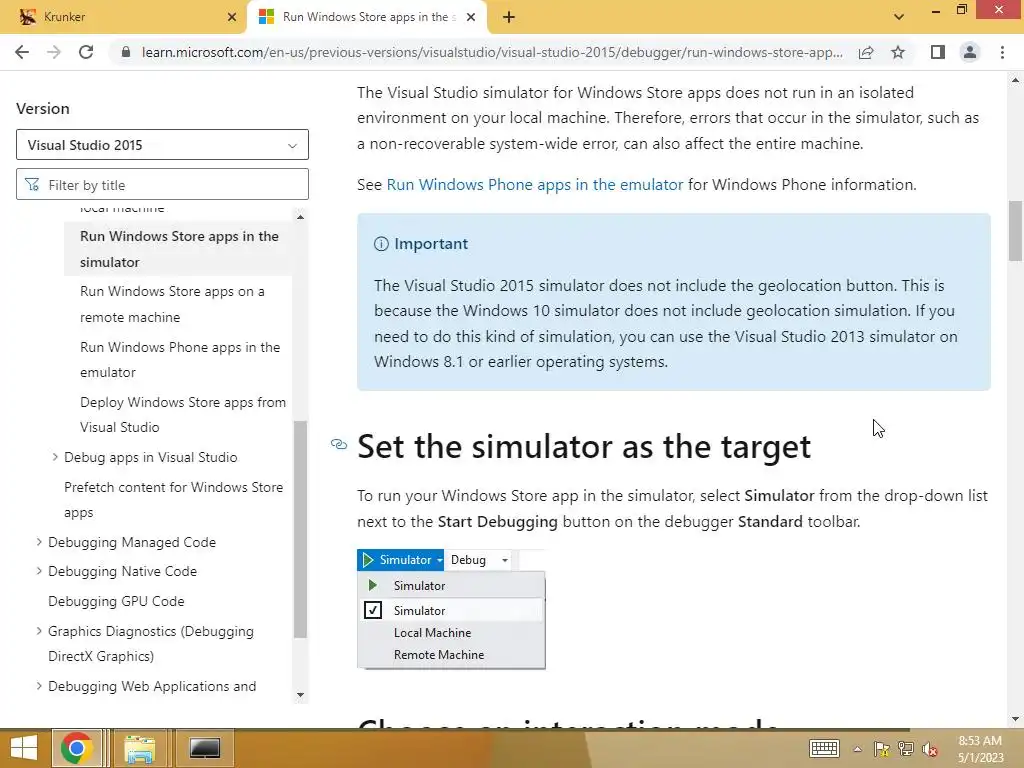Viewport: 1024px width, 768px height.
Task: Click the Action Center flag icon
Action: [x=882, y=749]
